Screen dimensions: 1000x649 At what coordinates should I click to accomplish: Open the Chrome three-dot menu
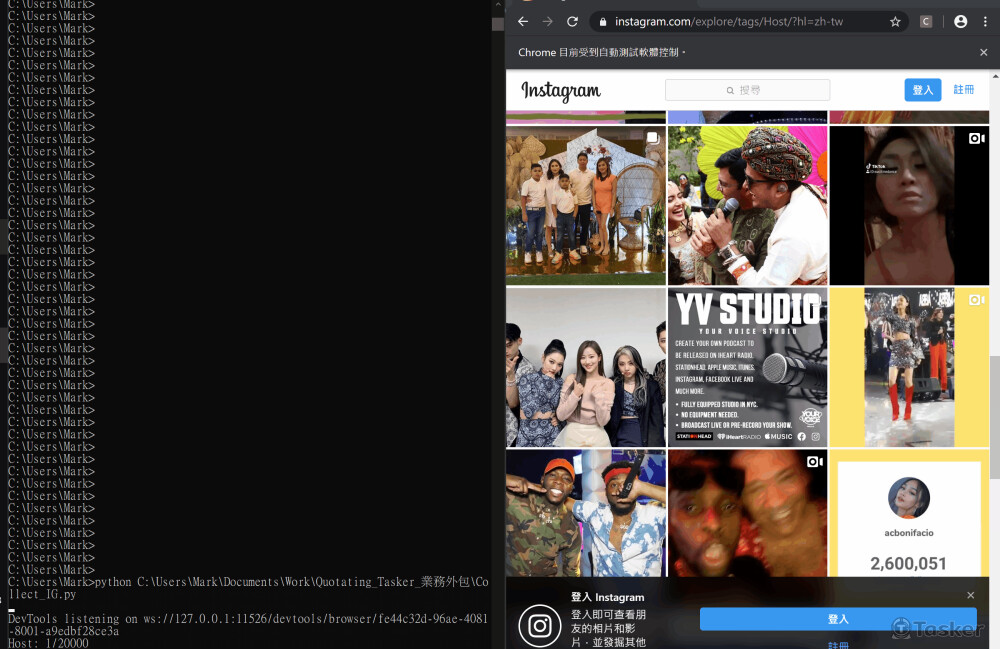pos(985,22)
